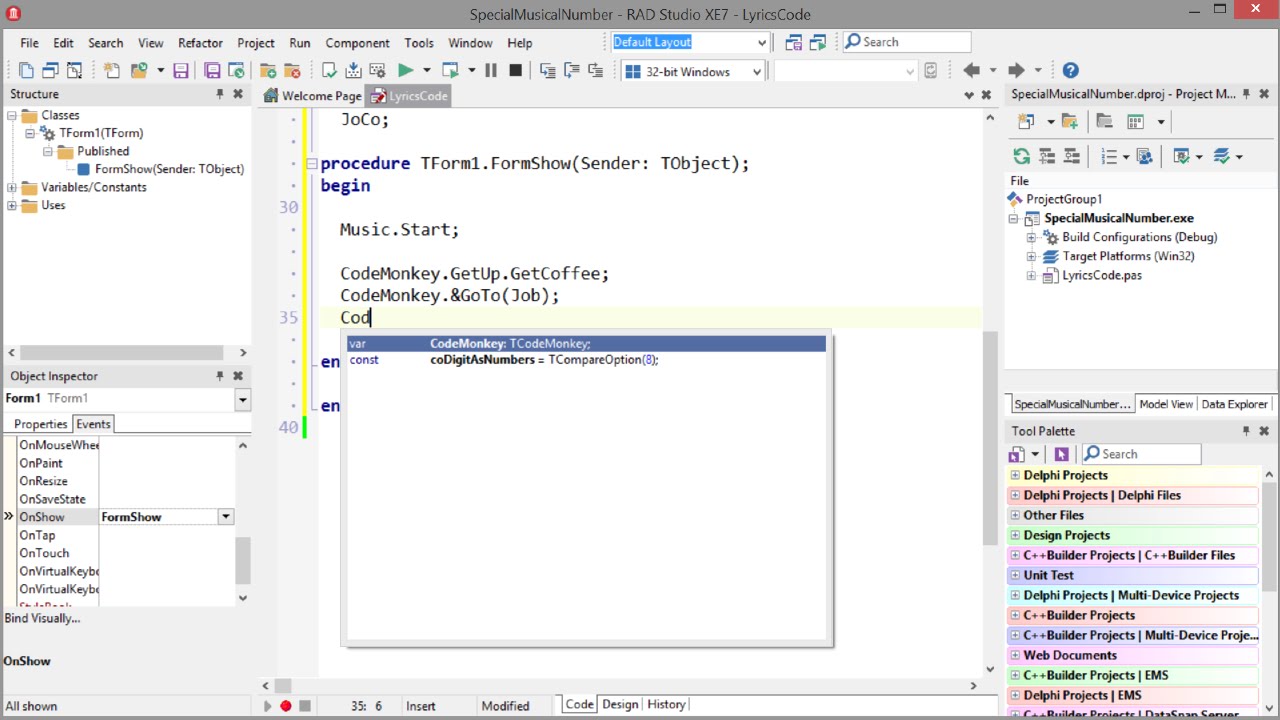The height and width of the screenshot is (720, 1280).
Task: Open the Default Layout dropdown
Action: pos(762,42)
